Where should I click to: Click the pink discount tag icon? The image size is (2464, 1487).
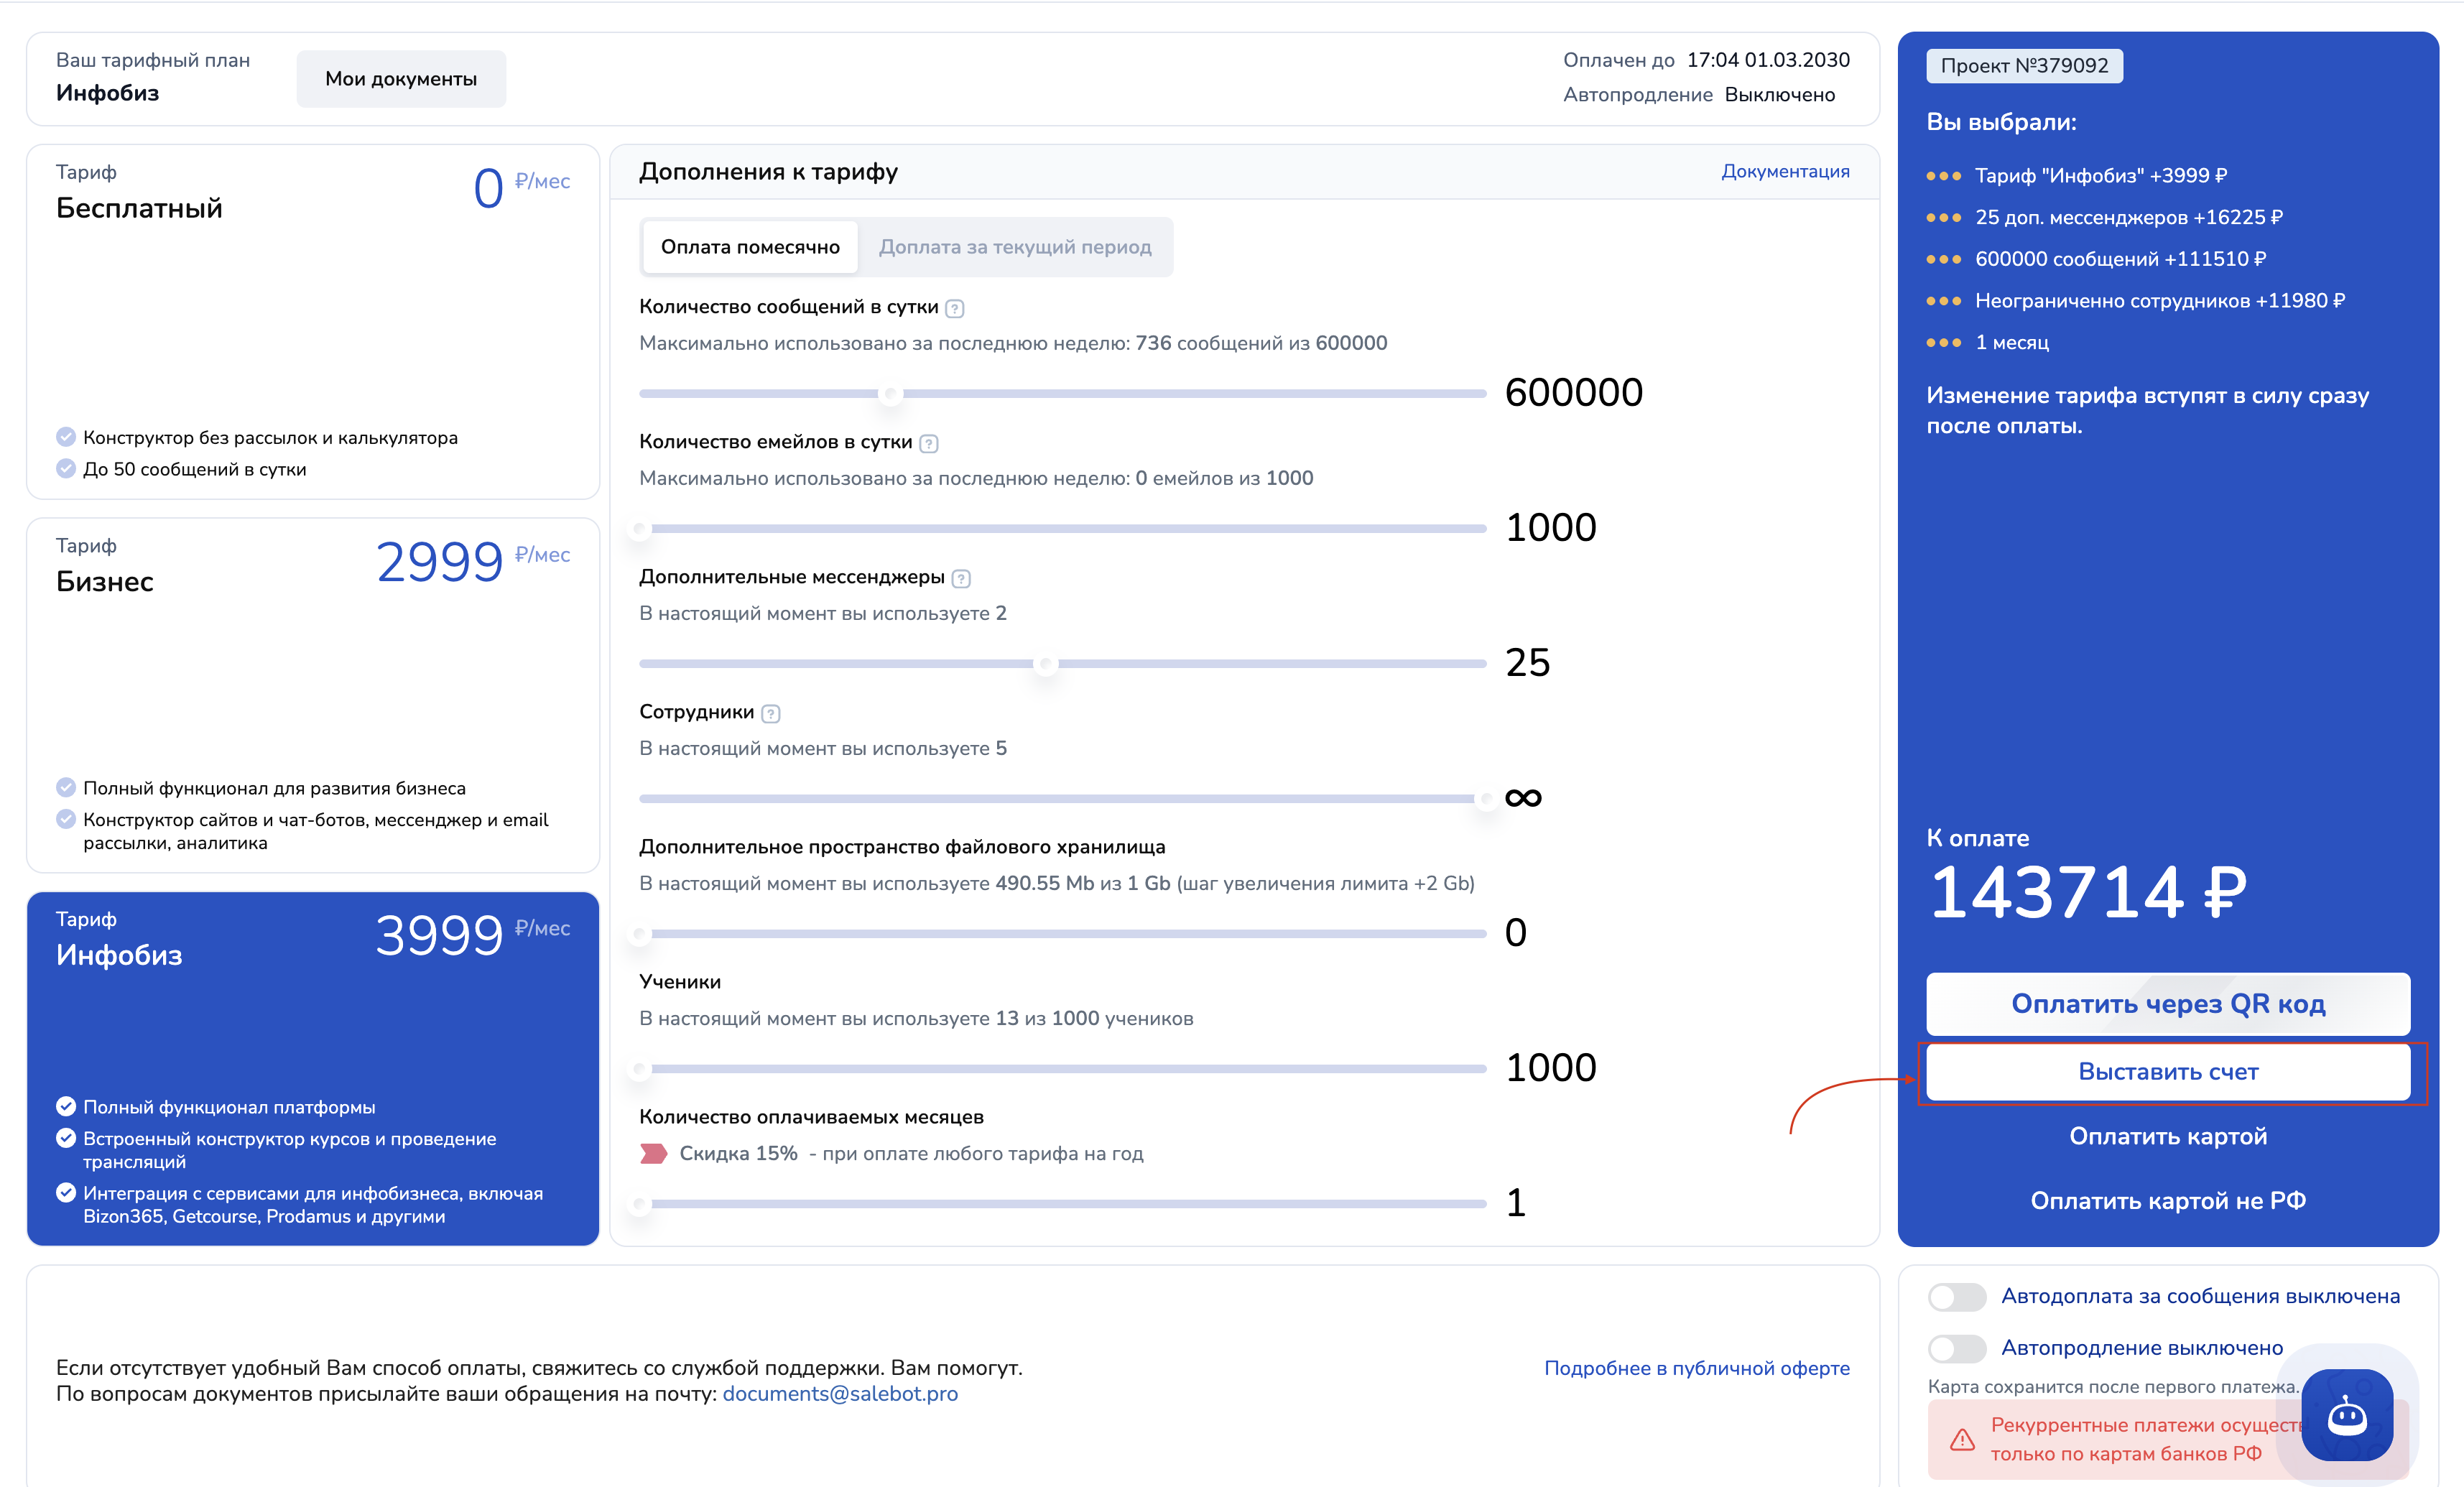tap(653, 1153)
